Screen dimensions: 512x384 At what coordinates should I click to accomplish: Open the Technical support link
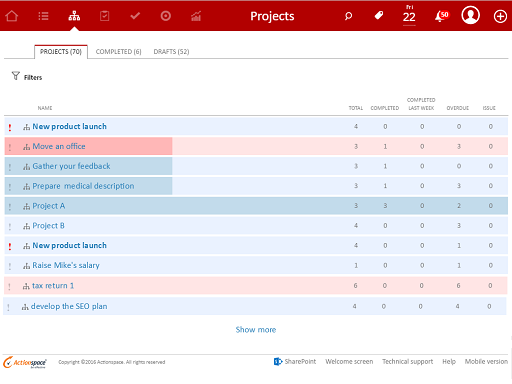pos(407,361)
